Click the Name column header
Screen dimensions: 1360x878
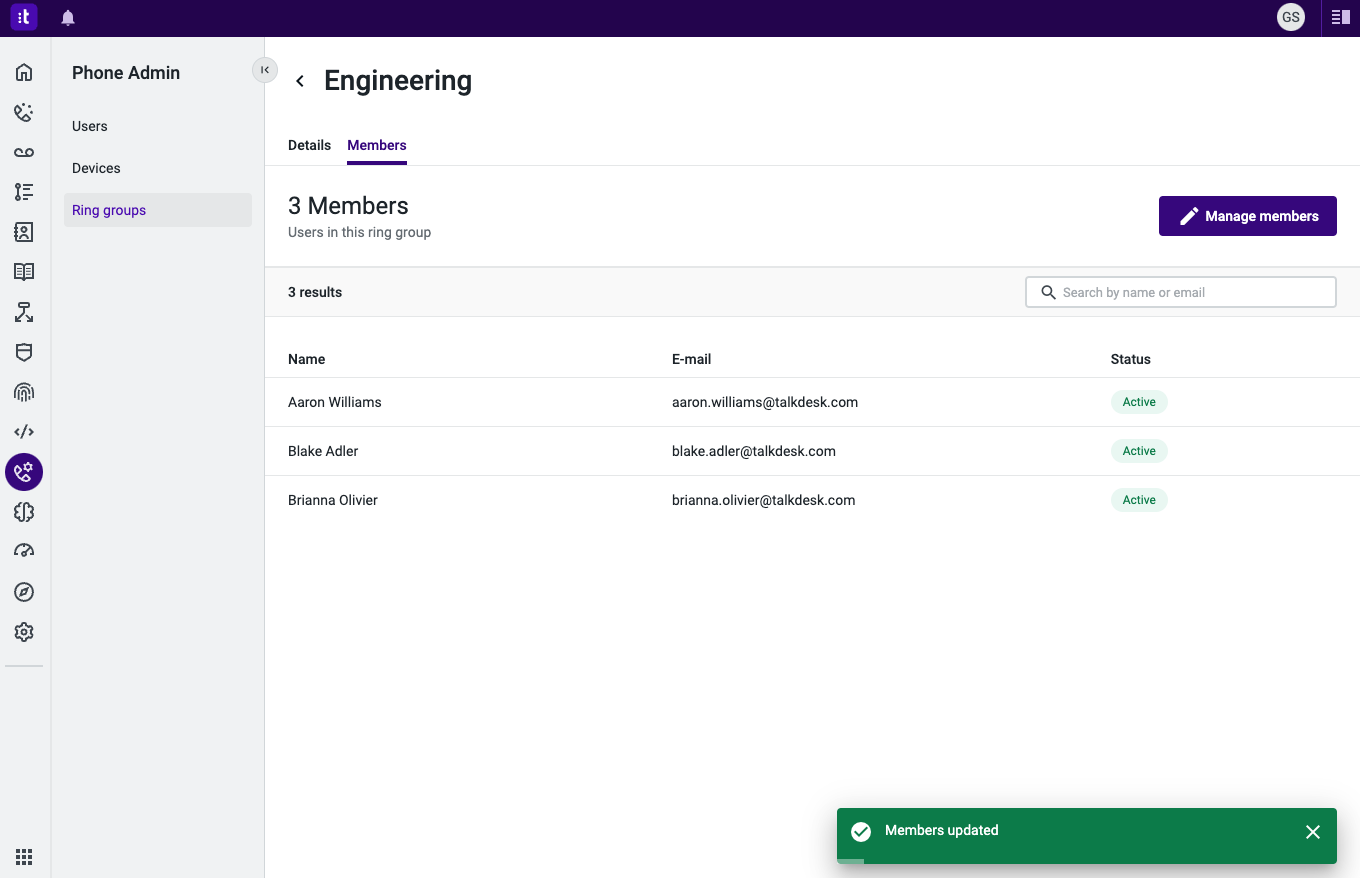click(x=306, y=359)
